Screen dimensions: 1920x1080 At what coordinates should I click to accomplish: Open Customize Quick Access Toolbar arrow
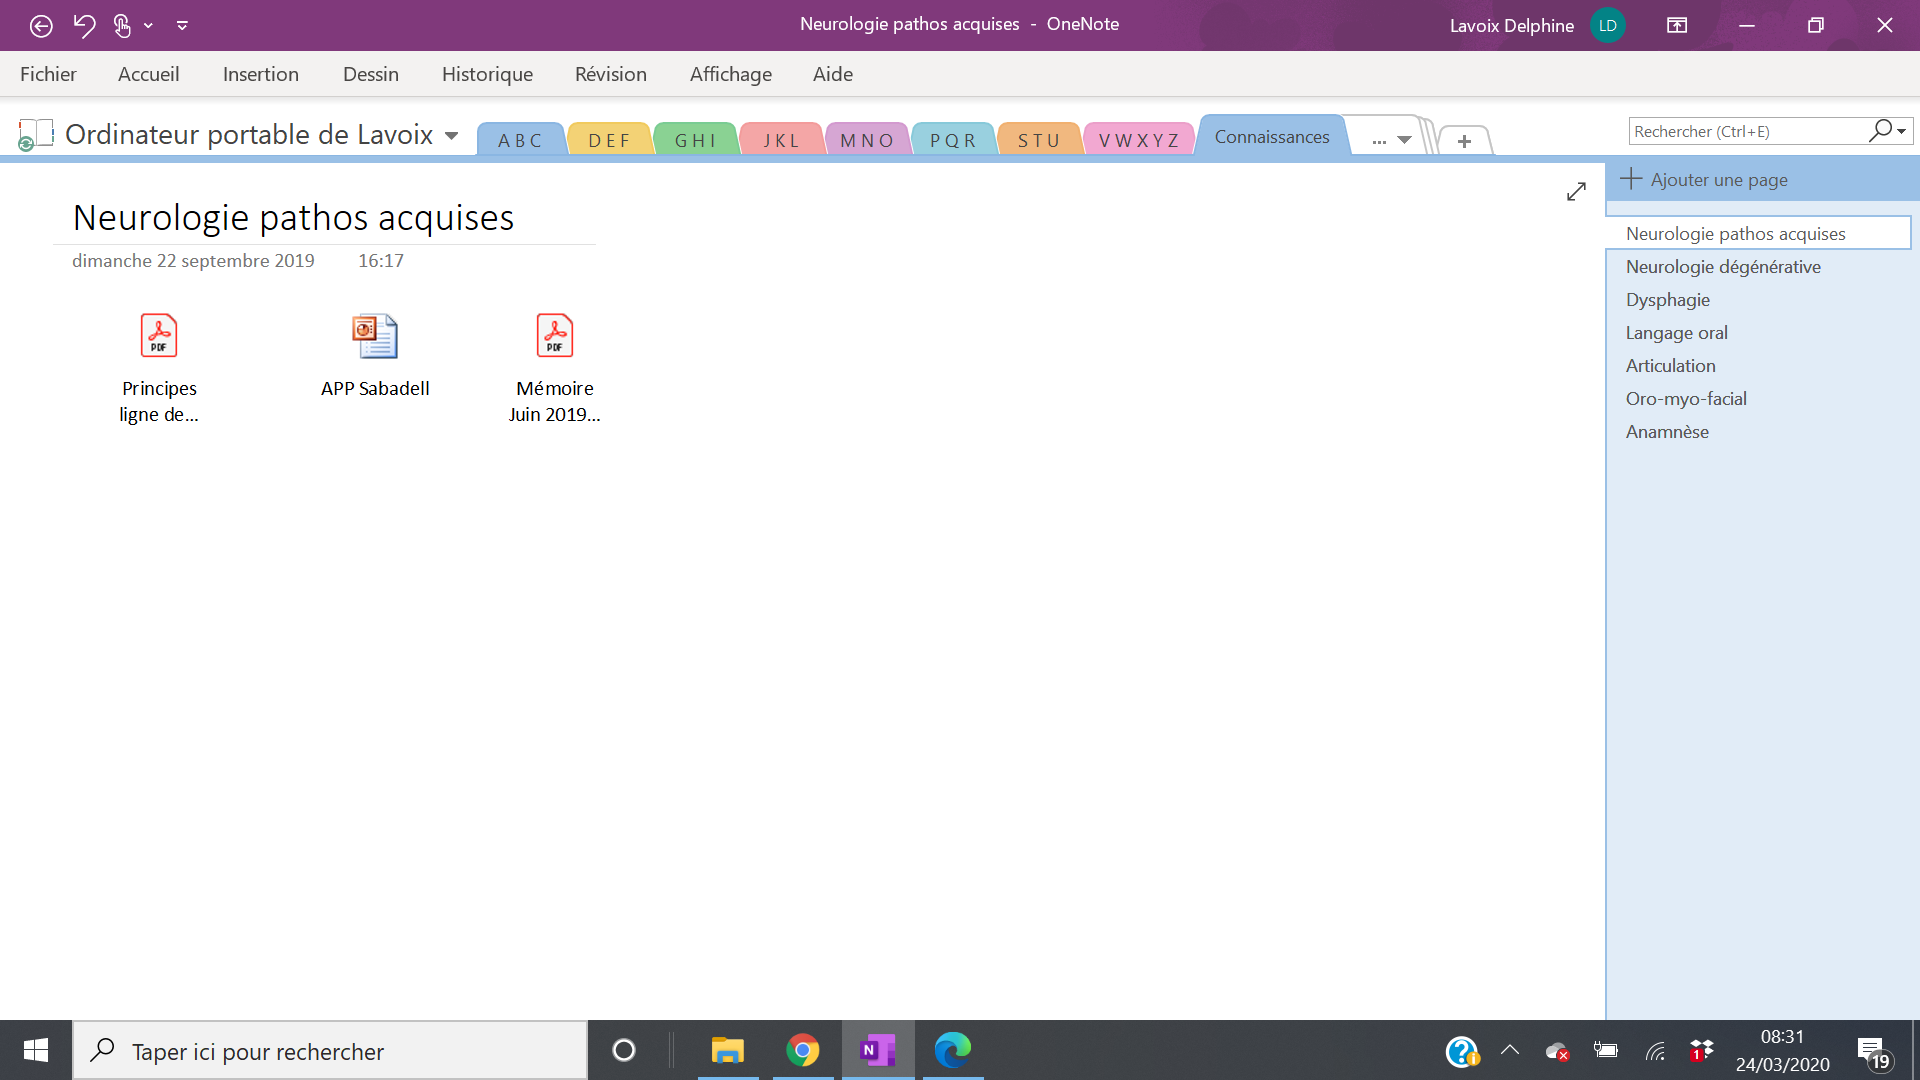[x=182, y=26]
